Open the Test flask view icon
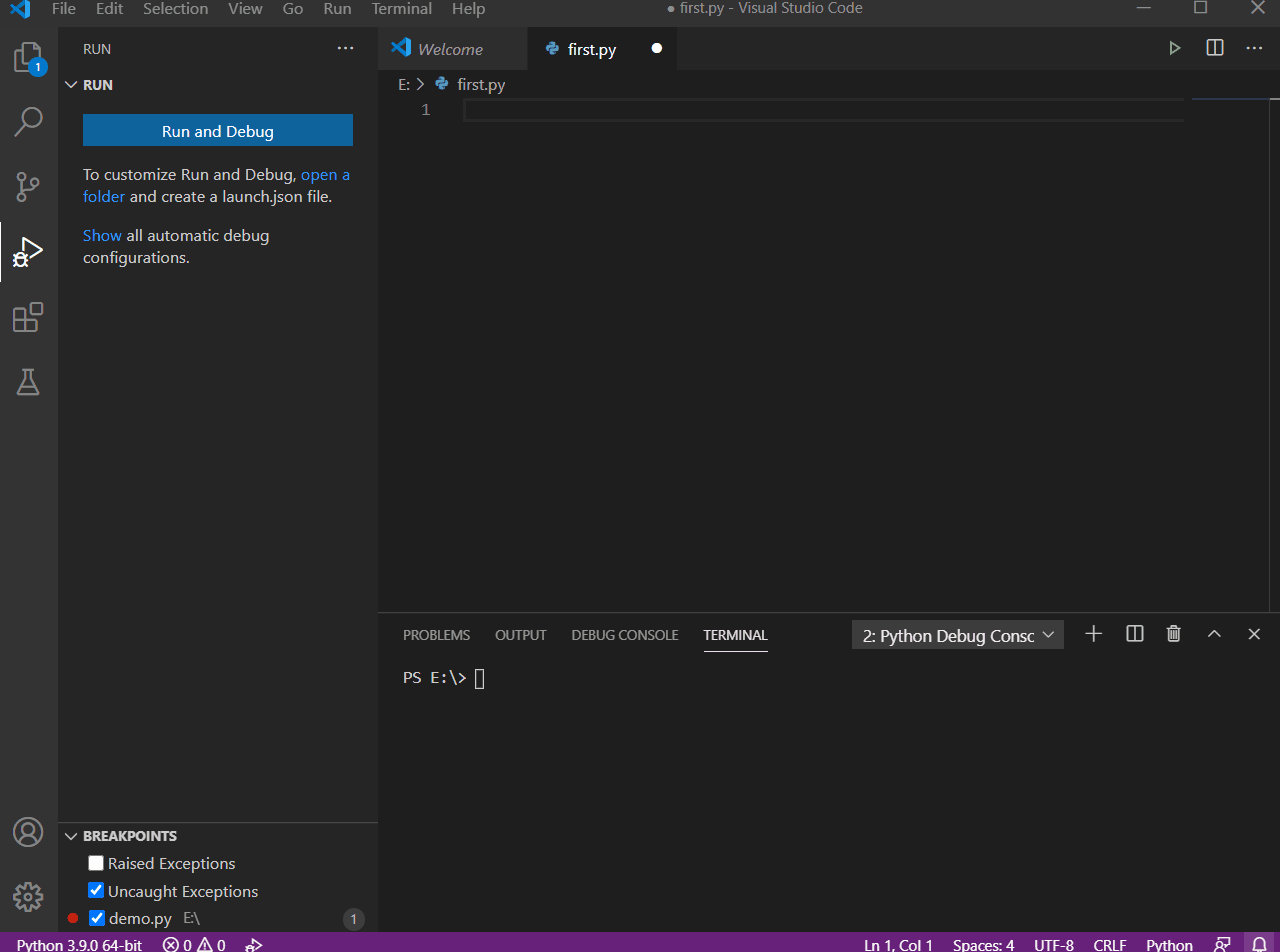 click(x=28, y=381)
